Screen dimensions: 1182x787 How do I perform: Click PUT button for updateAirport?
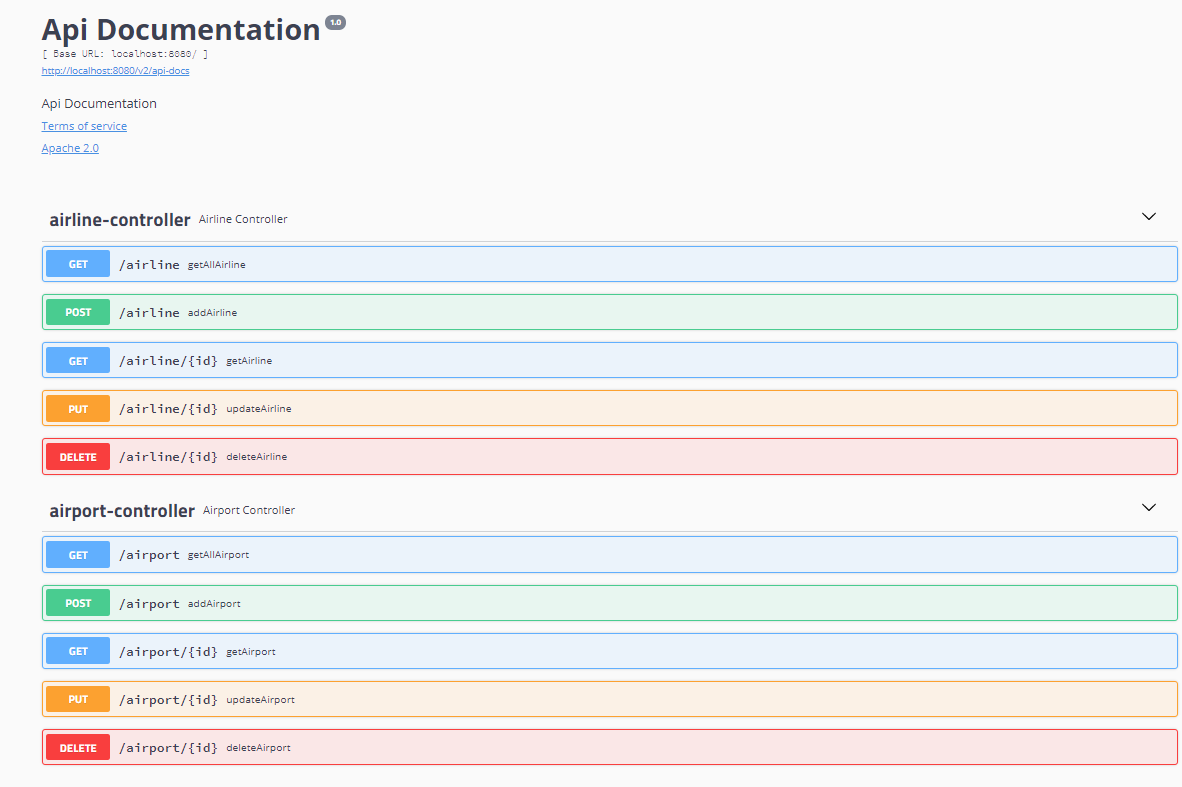coord(78,700)
